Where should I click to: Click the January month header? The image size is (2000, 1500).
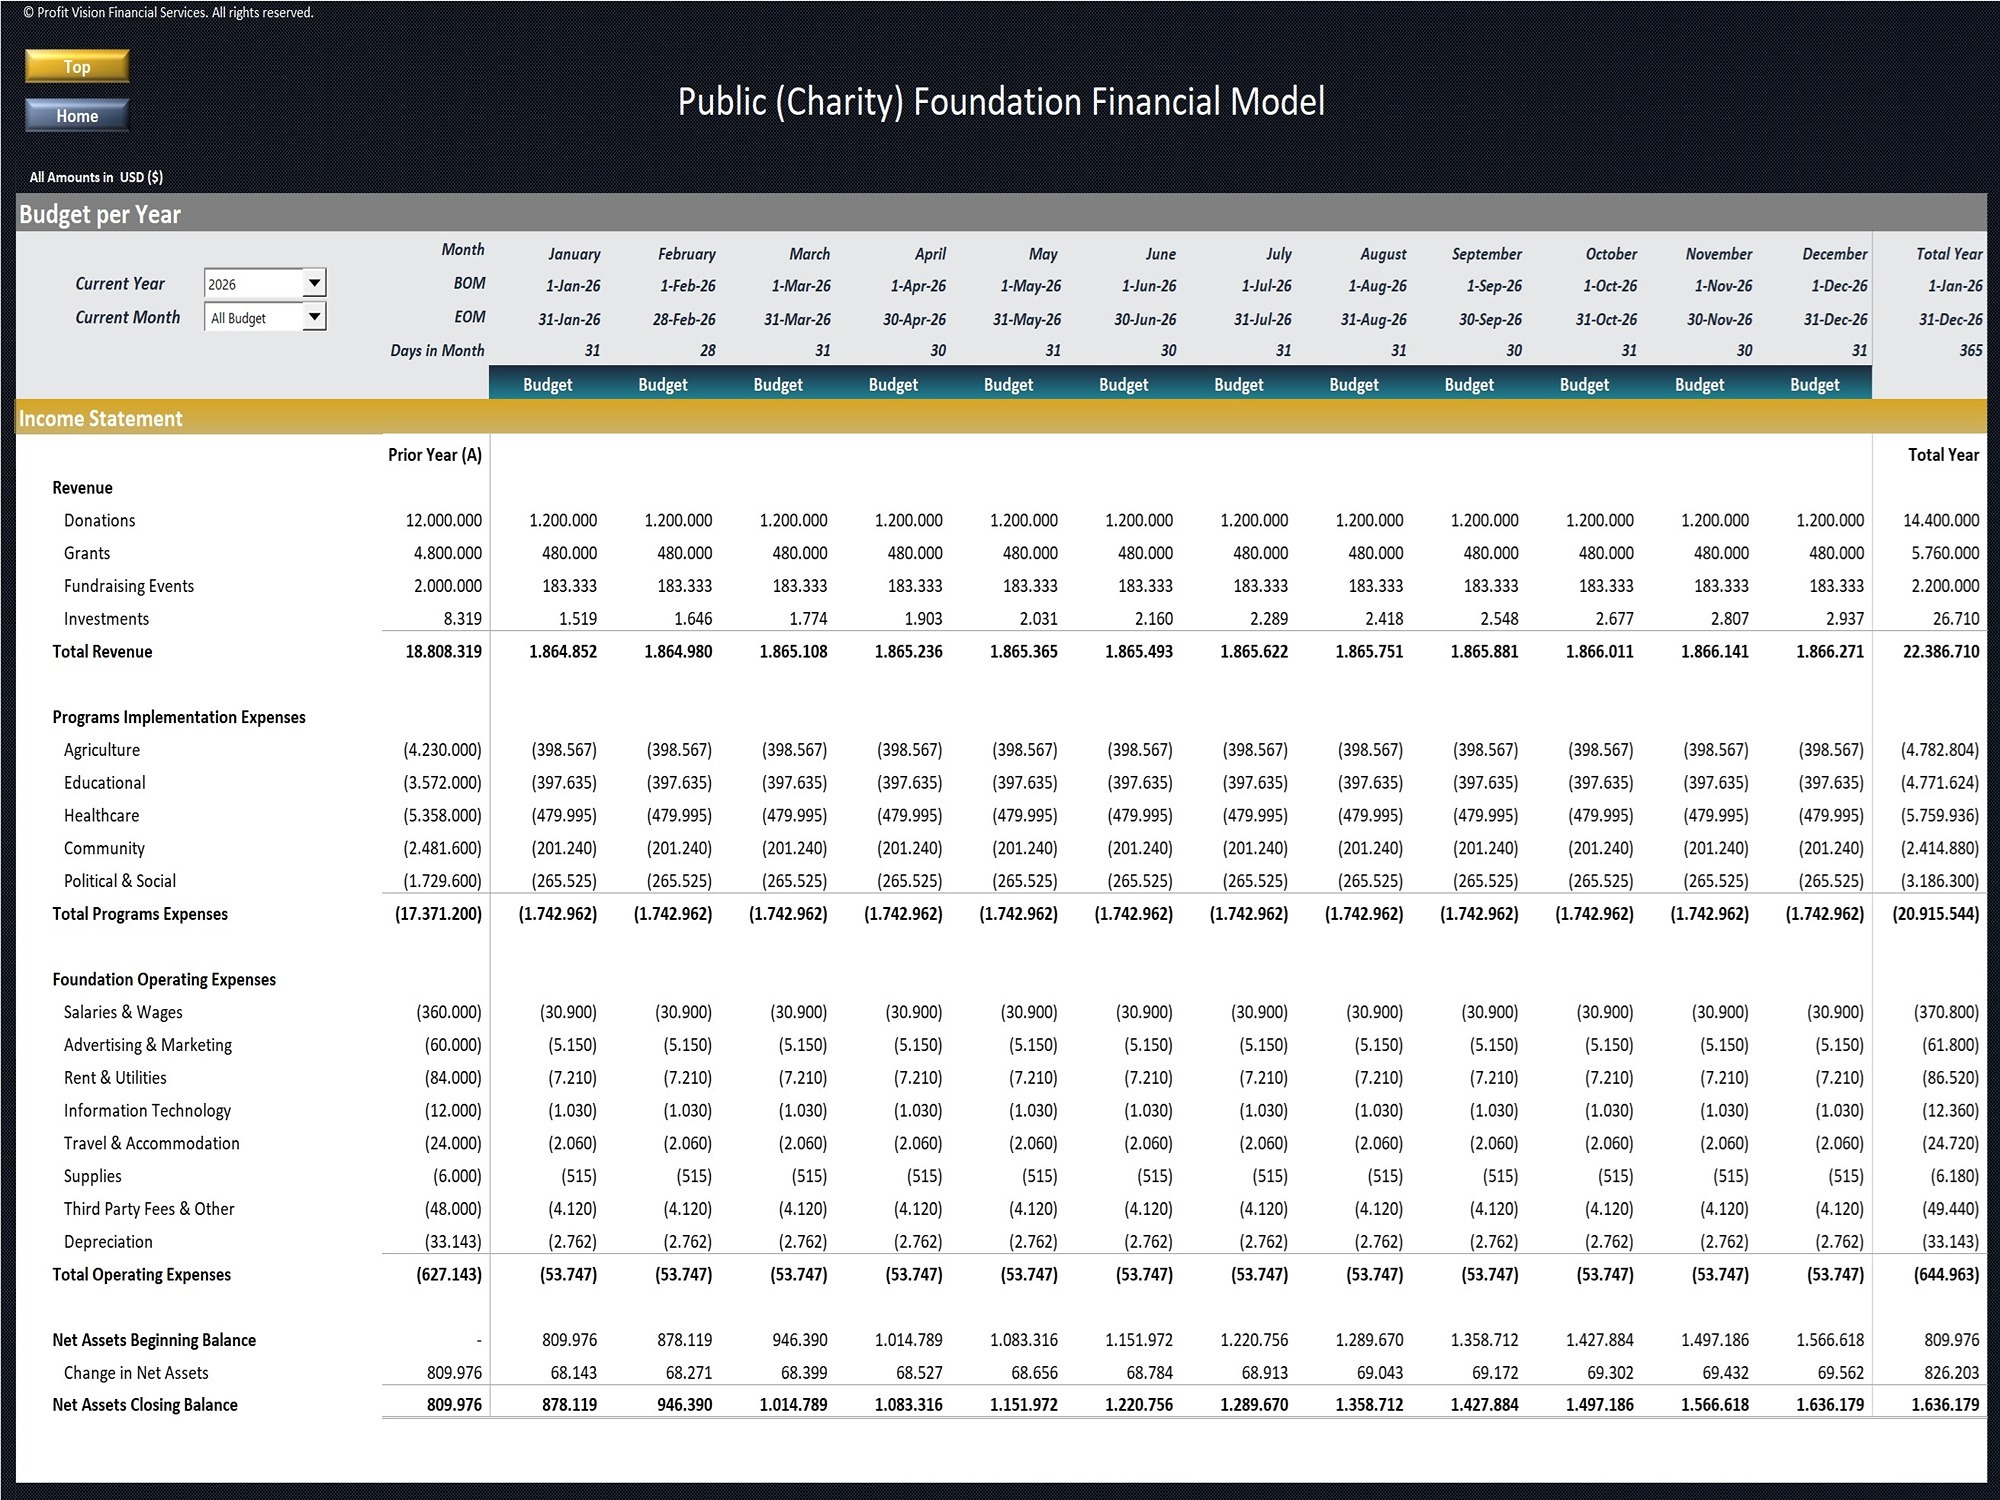click(574, 254)
